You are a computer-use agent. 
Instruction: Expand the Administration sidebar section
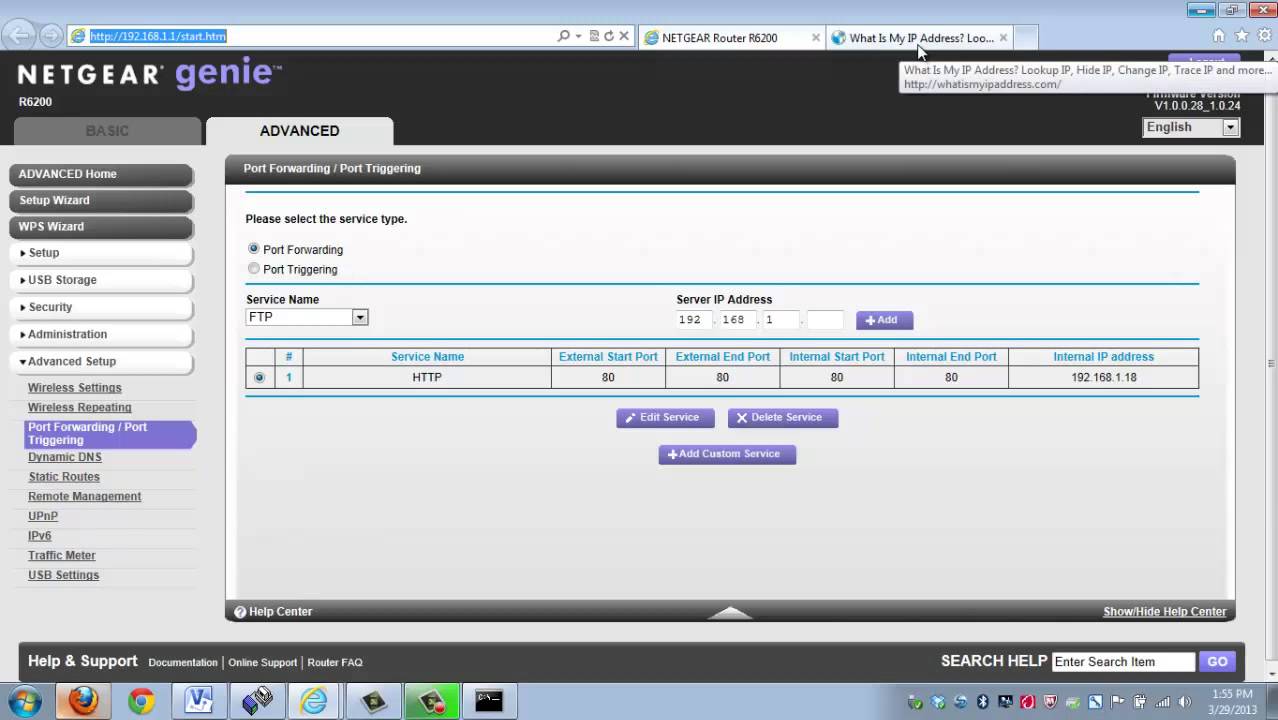(101, 334)
